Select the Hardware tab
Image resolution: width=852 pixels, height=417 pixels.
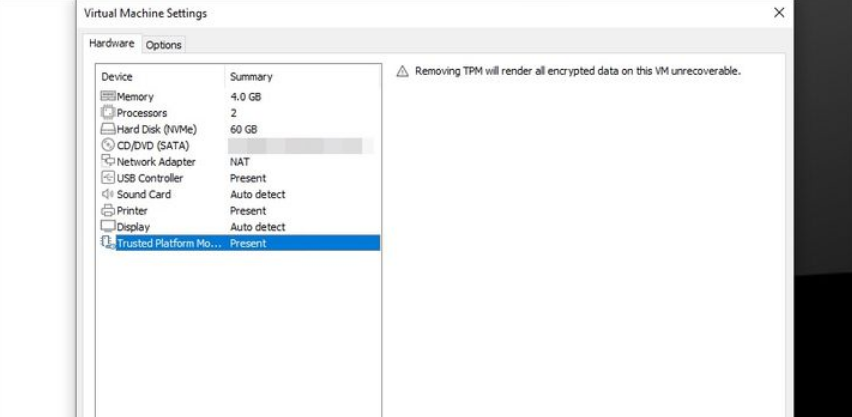112,44
